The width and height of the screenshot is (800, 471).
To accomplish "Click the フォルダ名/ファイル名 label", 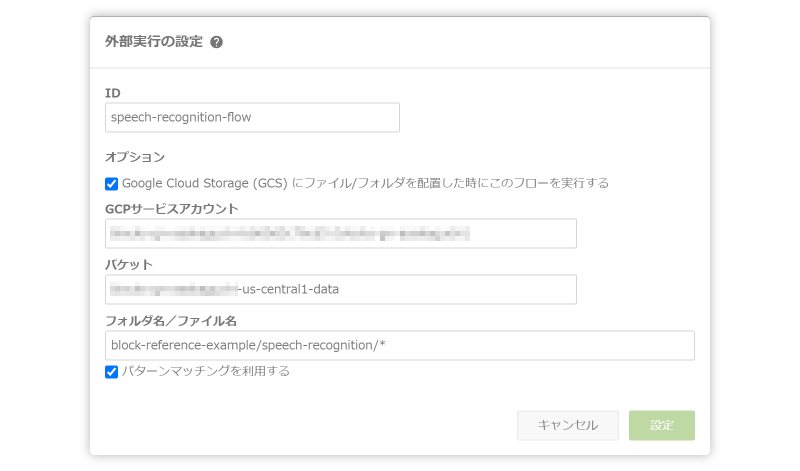I will click(171, 321).
